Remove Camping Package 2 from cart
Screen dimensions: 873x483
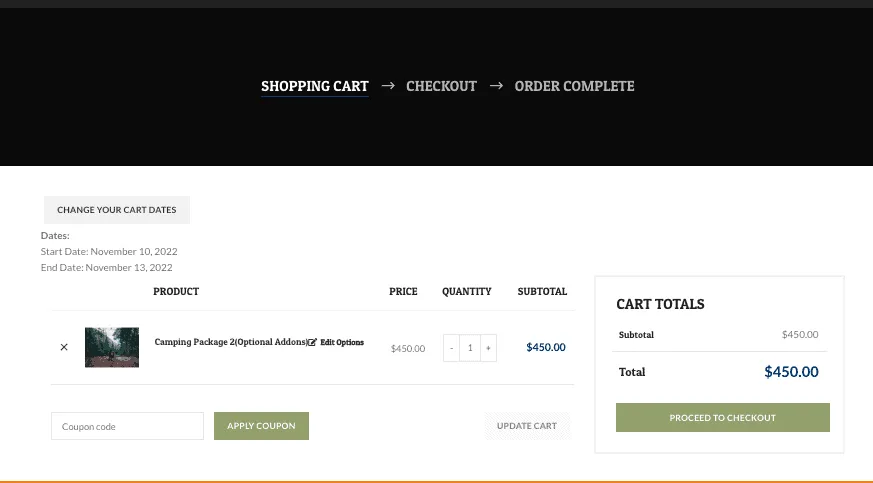point(64,348)
